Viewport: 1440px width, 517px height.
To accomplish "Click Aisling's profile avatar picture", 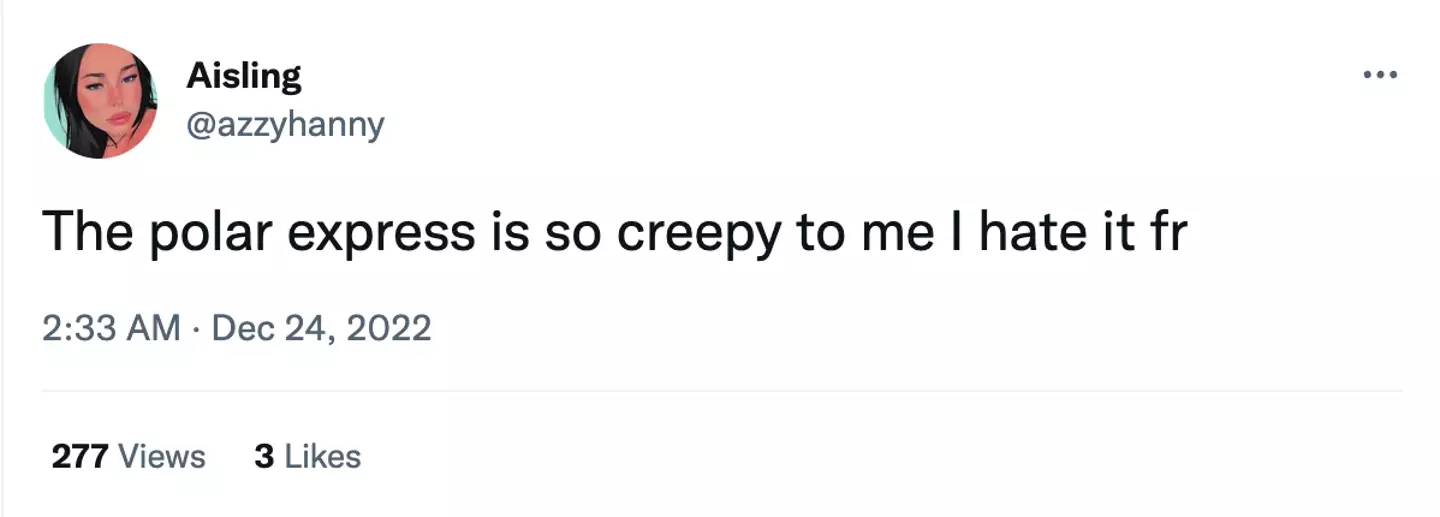I will click(x=100, y=101).
